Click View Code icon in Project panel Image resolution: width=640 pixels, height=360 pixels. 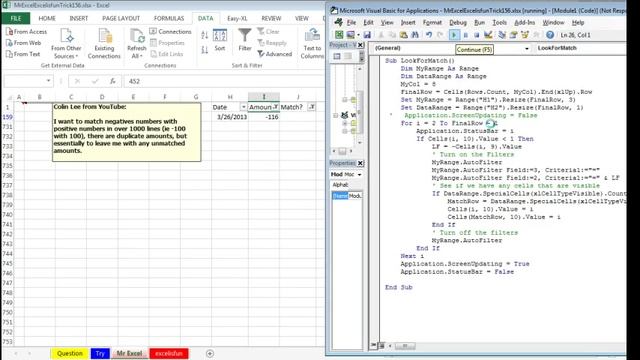[x=337, y=56]
